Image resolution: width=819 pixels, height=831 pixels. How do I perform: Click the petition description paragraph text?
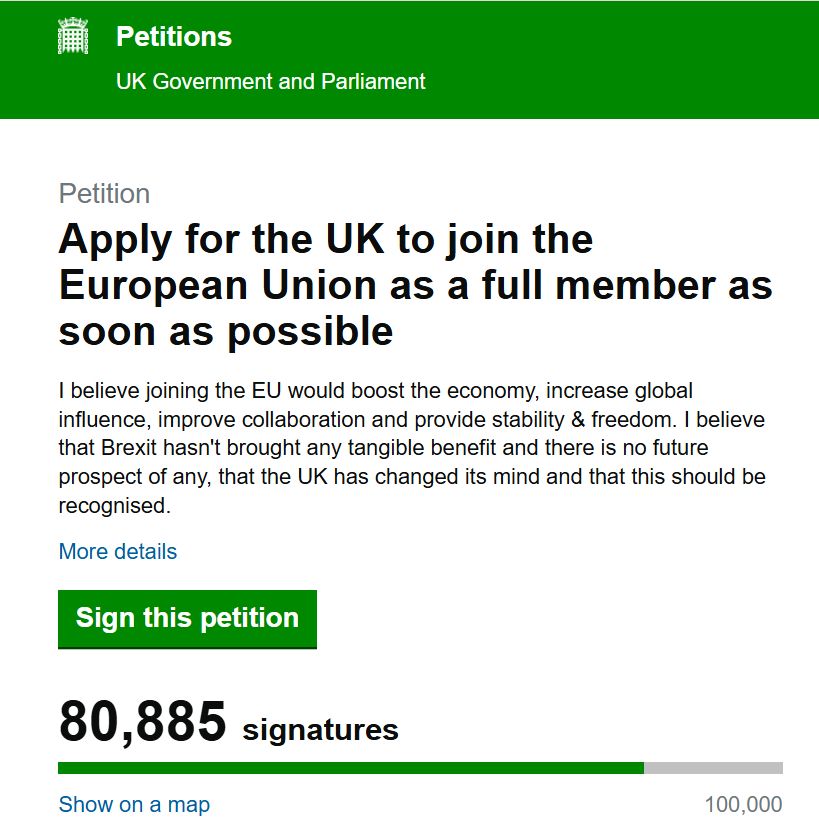[x=412, y=448]
